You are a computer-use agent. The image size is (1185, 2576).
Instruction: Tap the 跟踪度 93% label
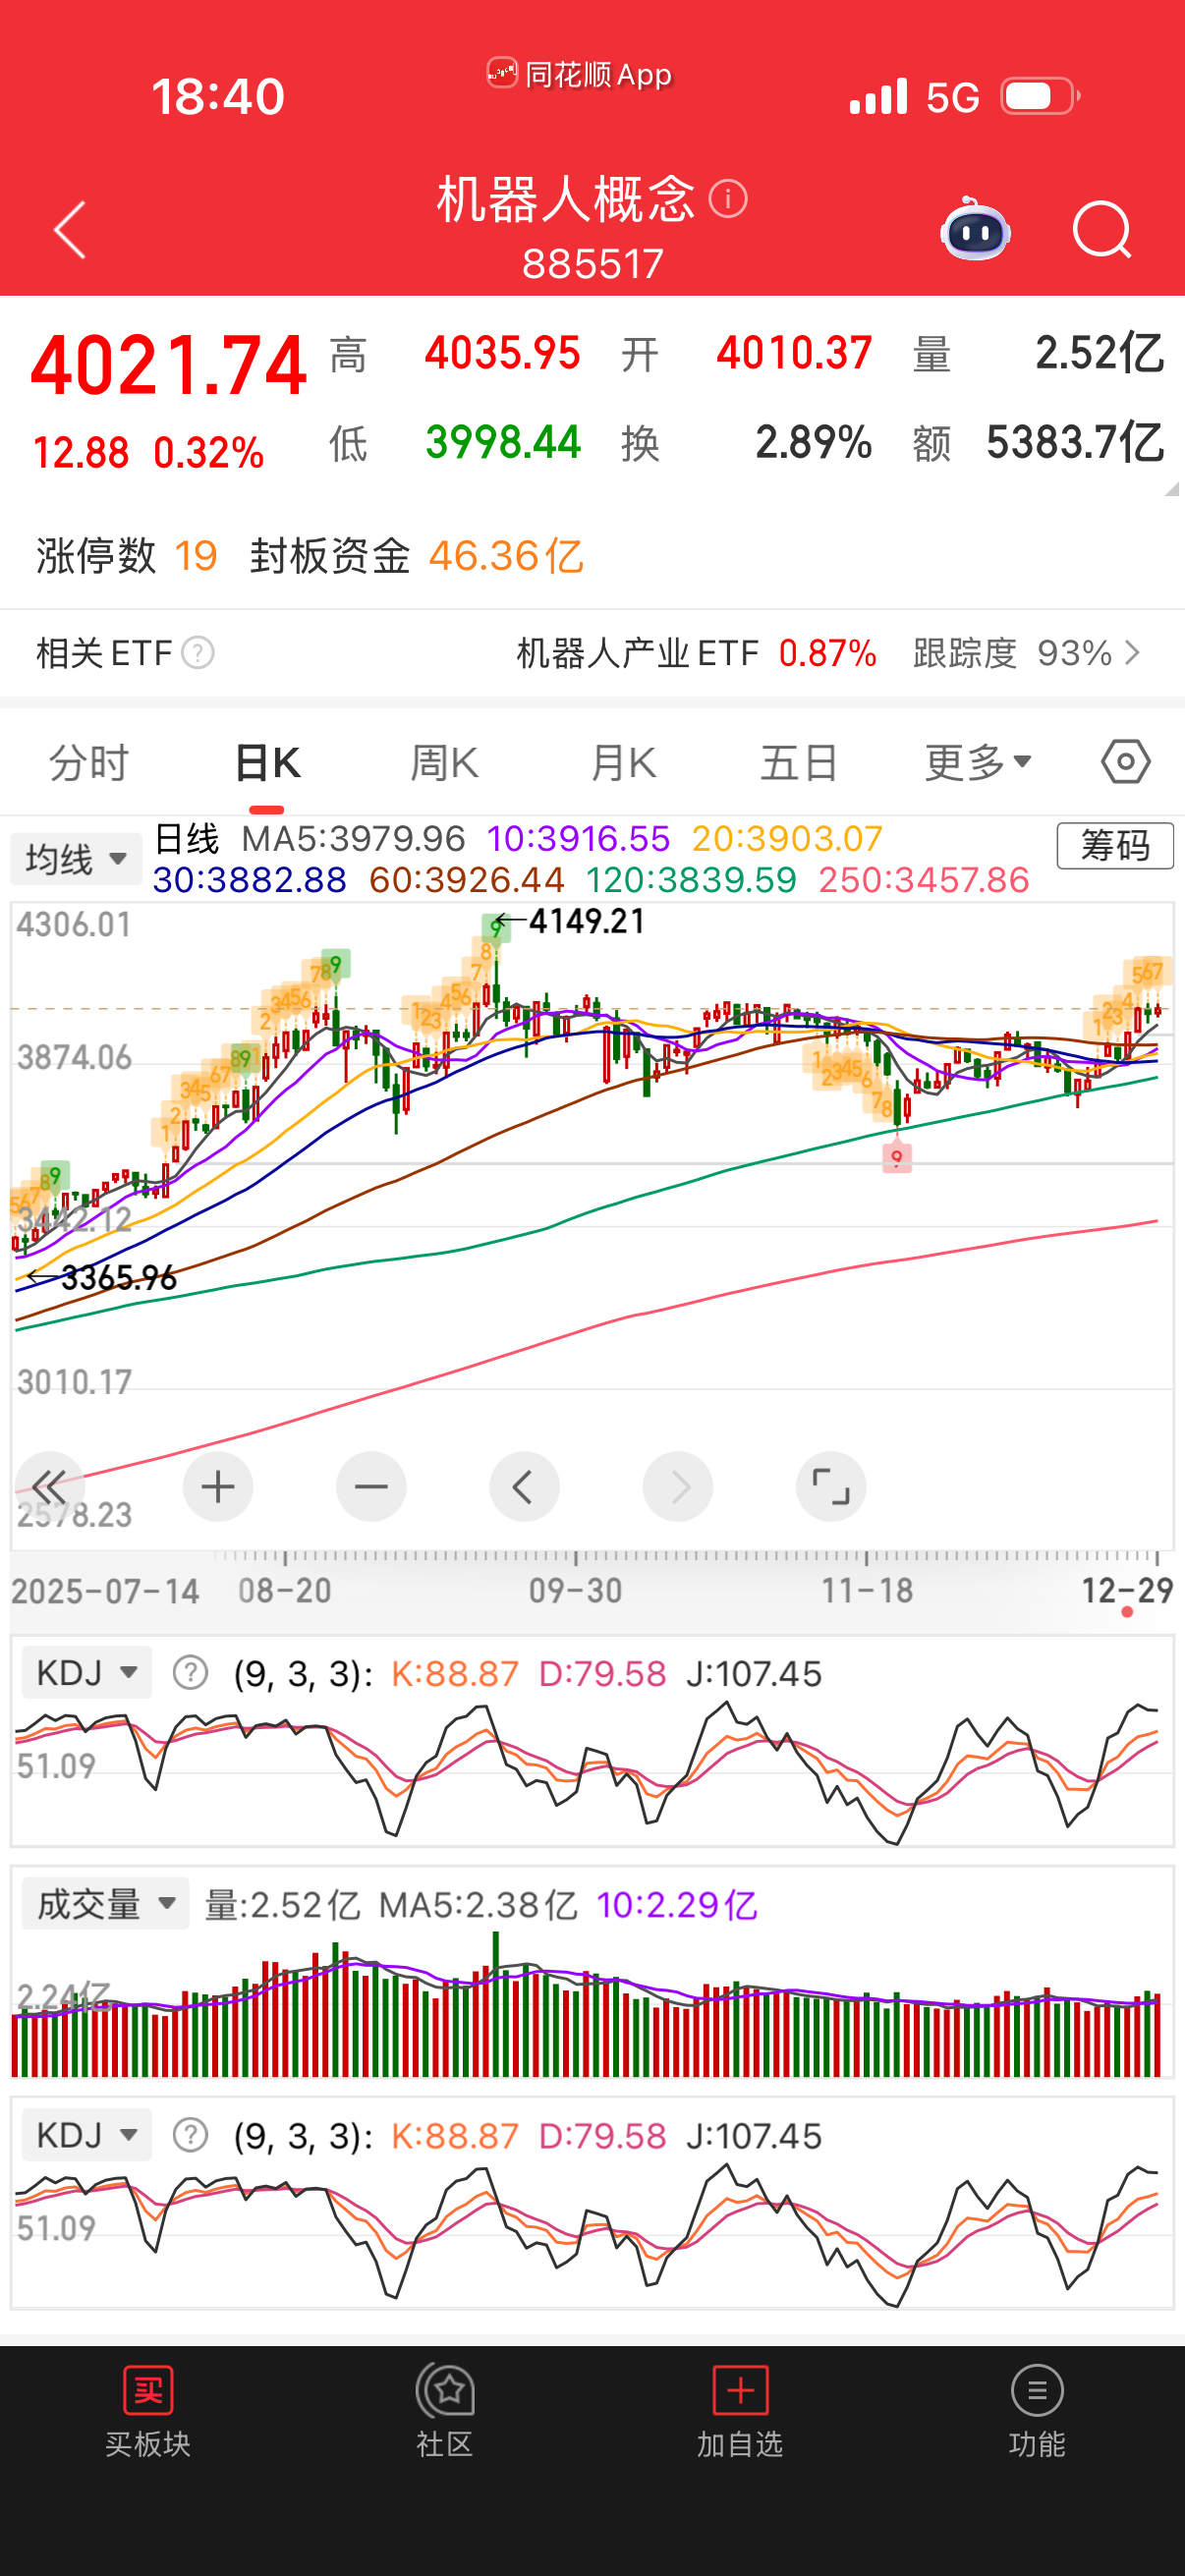[1012, 653]
